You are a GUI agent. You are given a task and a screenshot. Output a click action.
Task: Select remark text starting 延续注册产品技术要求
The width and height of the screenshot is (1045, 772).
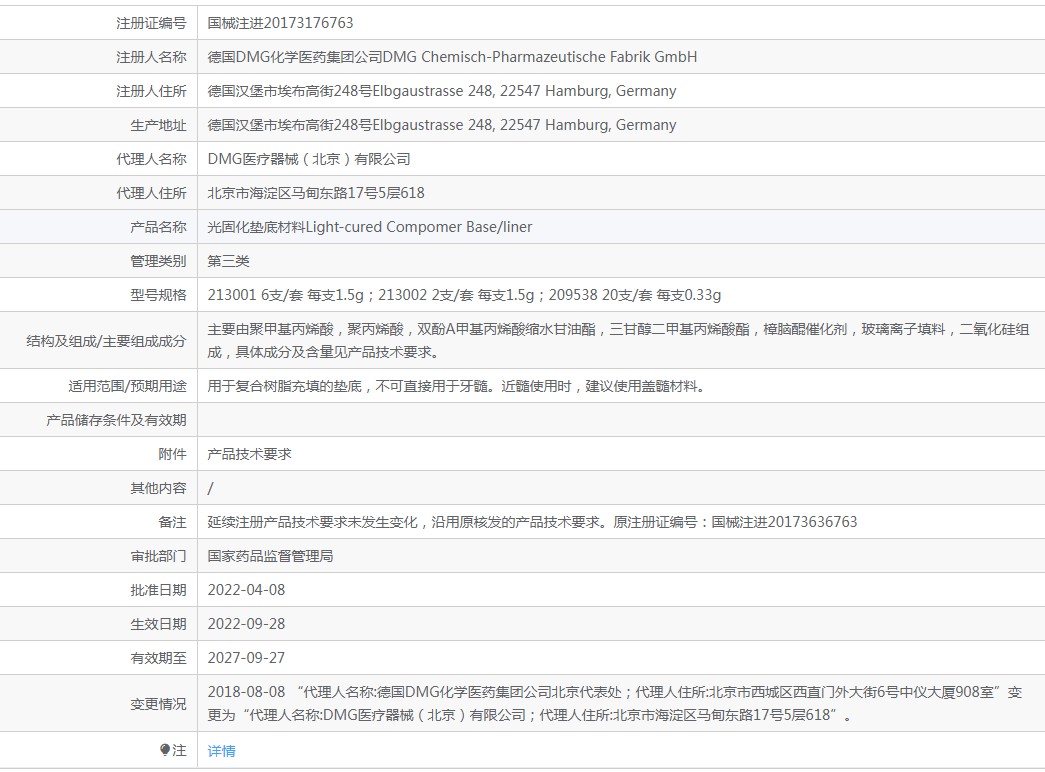(532, 522)
